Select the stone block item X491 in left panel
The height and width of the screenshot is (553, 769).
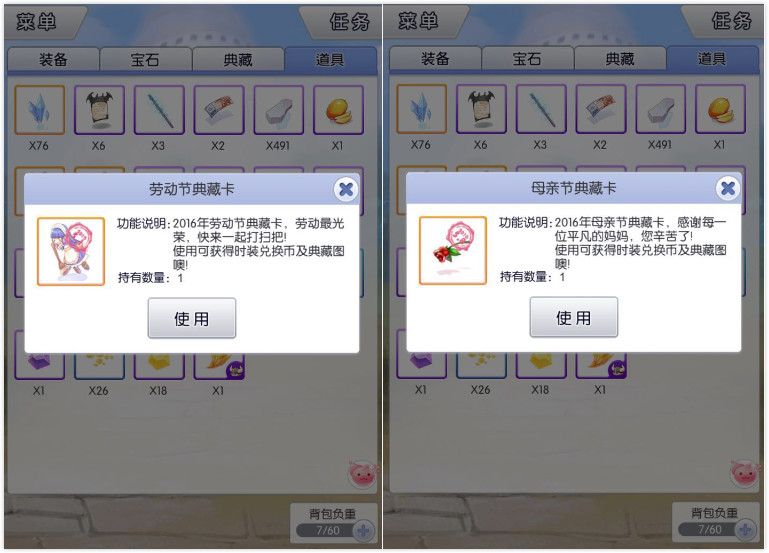279,110
